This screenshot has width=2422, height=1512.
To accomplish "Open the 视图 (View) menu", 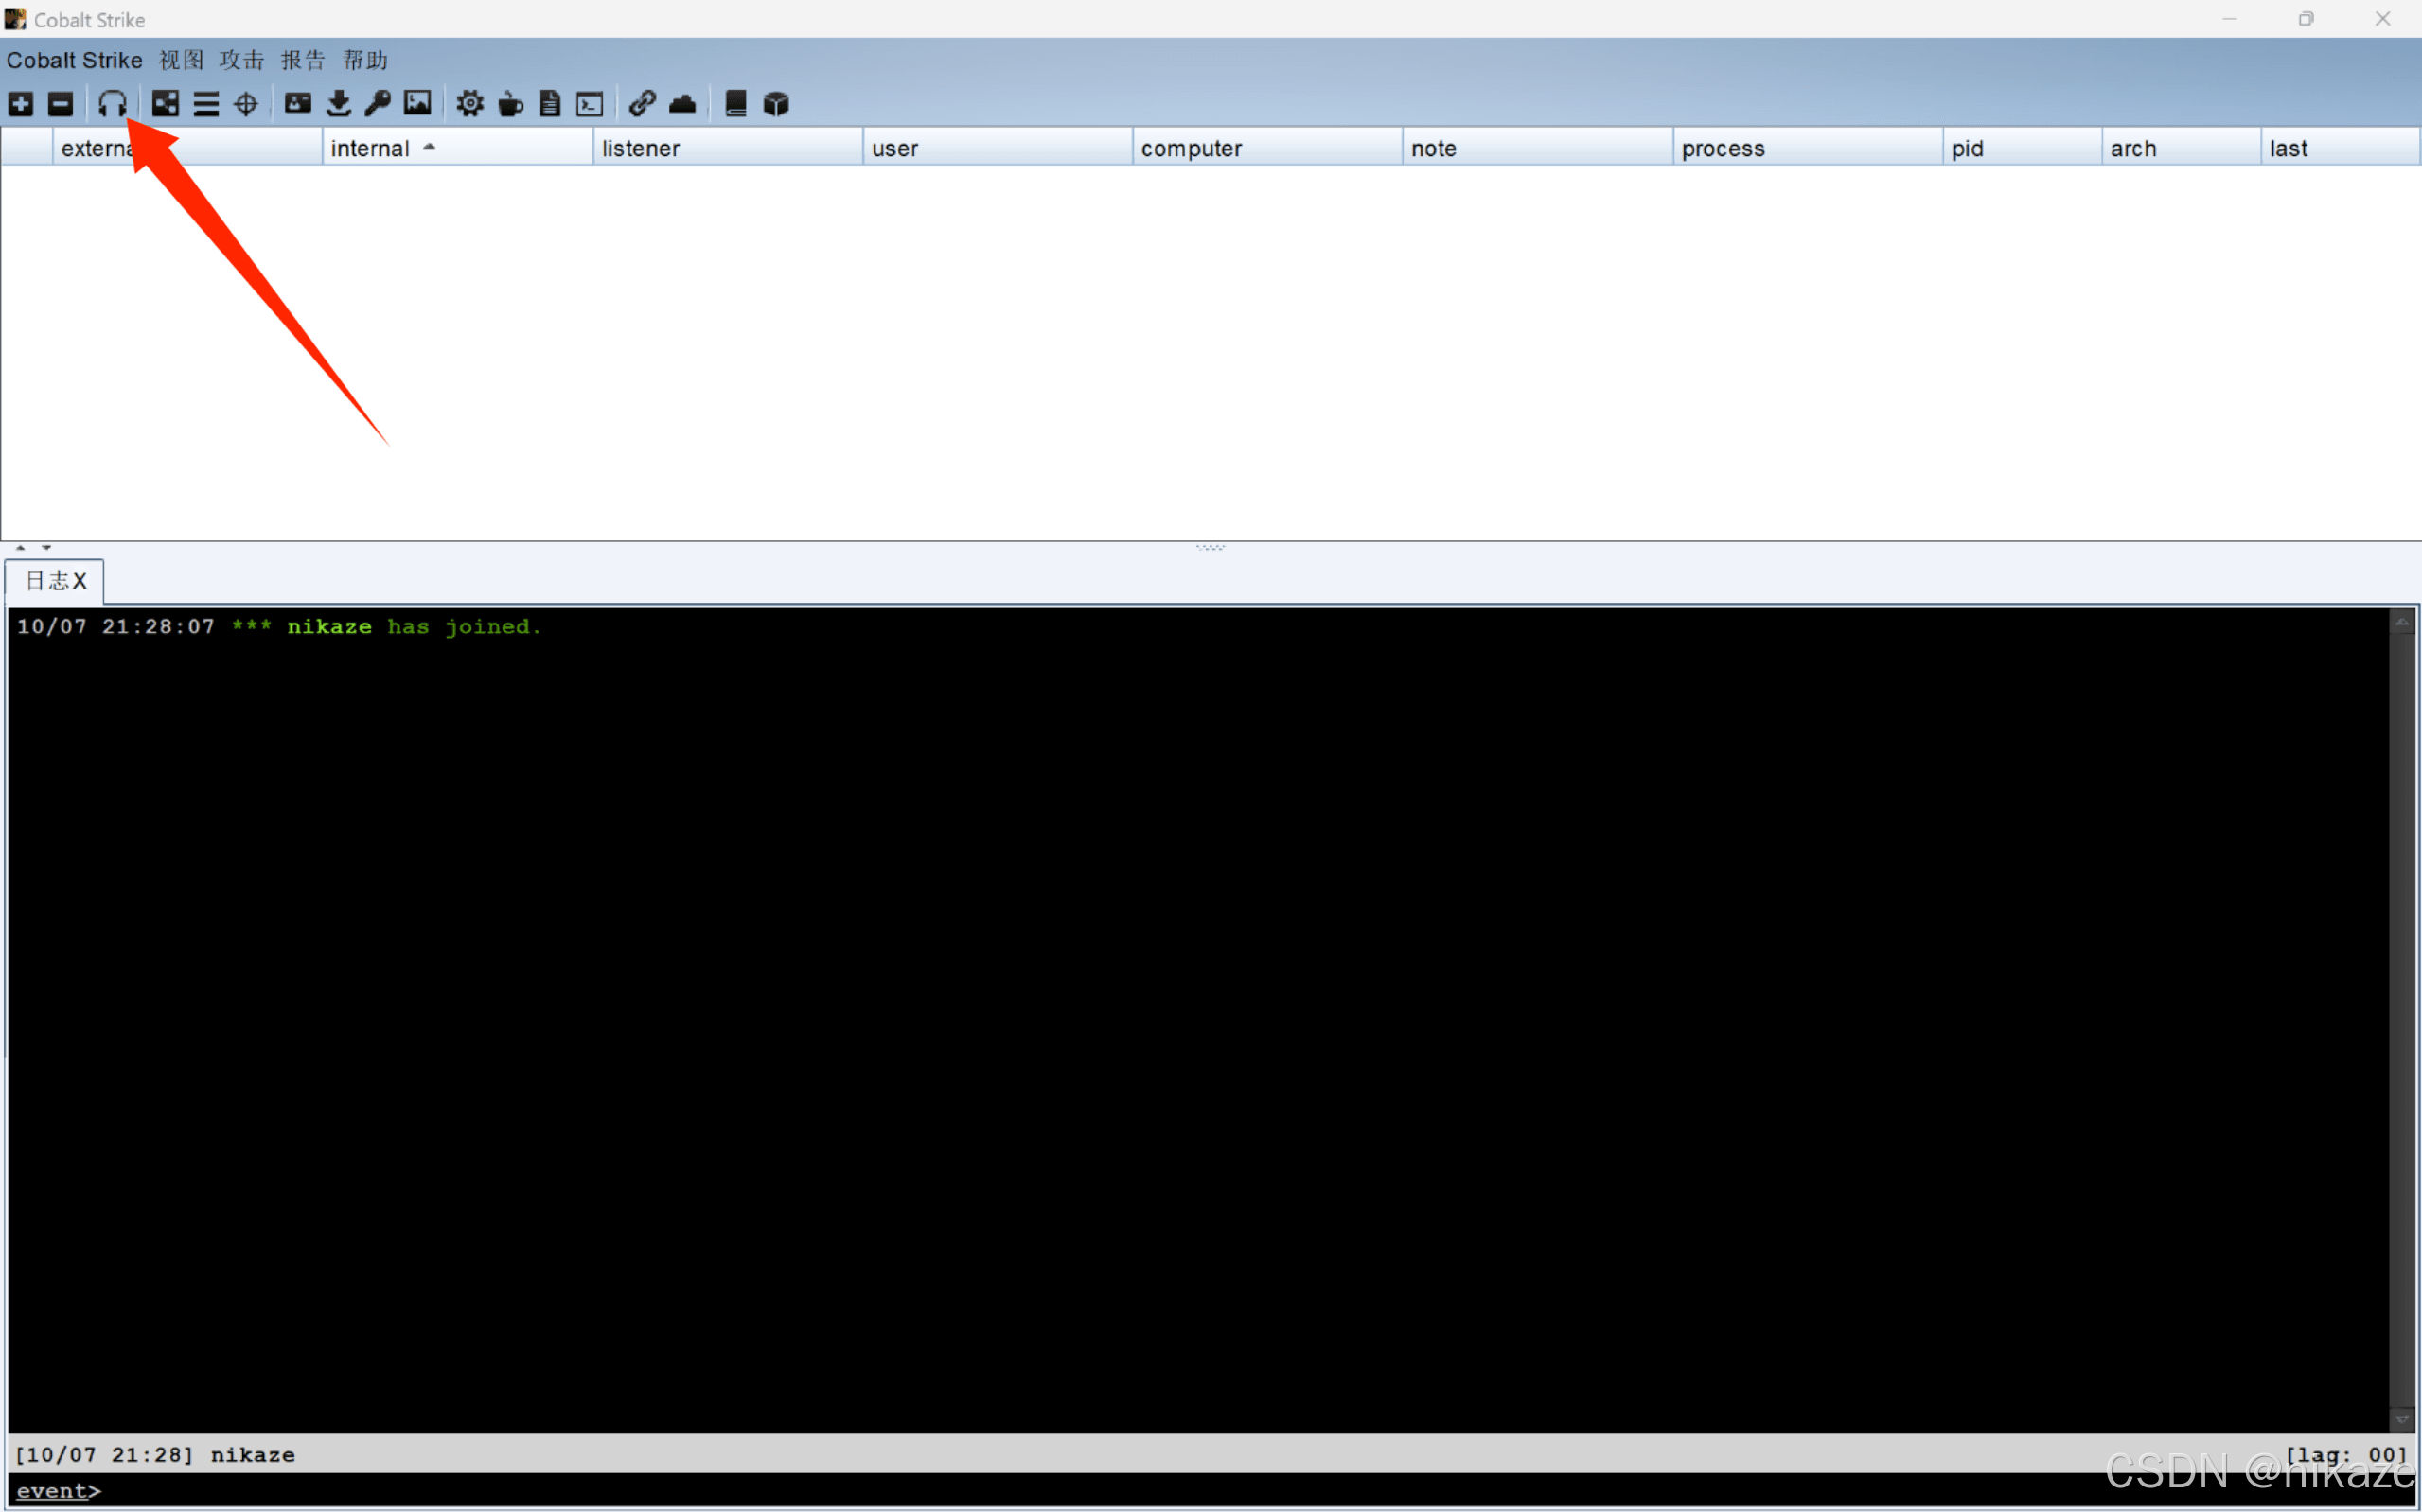I will click(181, 60).
